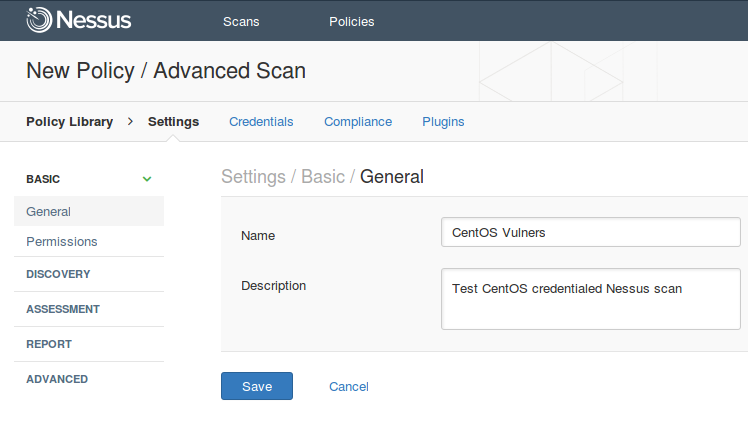Collapse the BASIC section green chevron
This screenshot has height=442, width=748.
pyautogui.click(x=147, y=179)
